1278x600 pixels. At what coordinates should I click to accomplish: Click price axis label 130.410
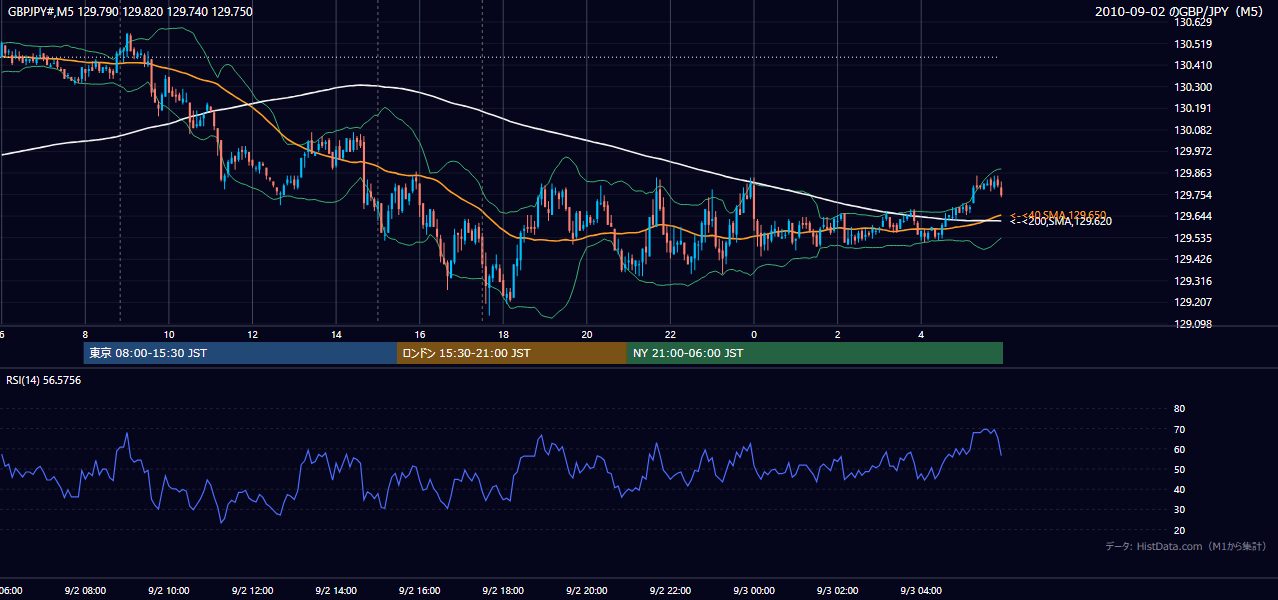[x=1192, y=65]
